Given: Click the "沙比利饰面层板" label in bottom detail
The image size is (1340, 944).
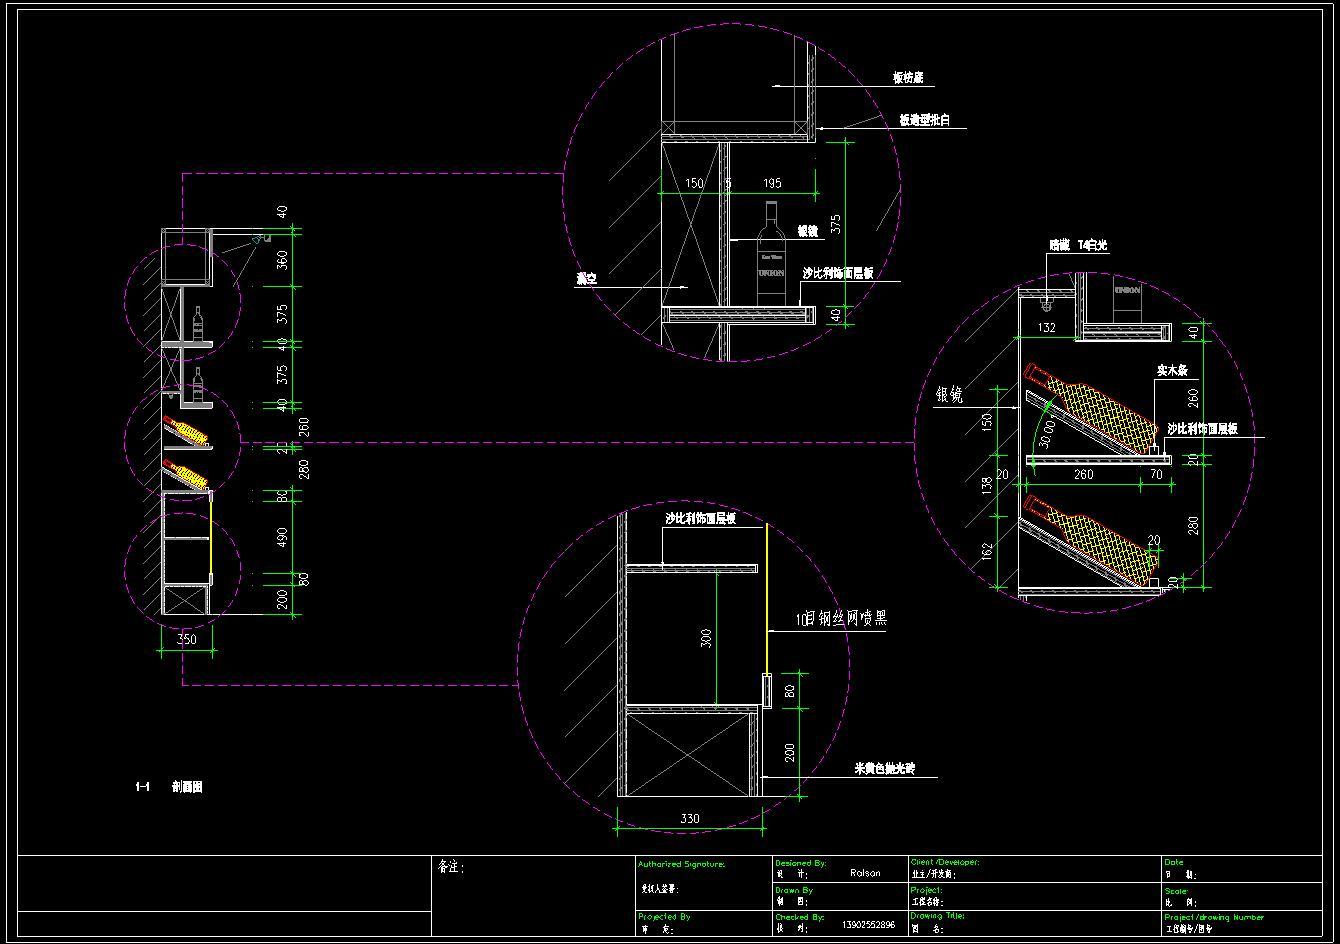Looking at the screenshot, I should click(x=701, y=519).
